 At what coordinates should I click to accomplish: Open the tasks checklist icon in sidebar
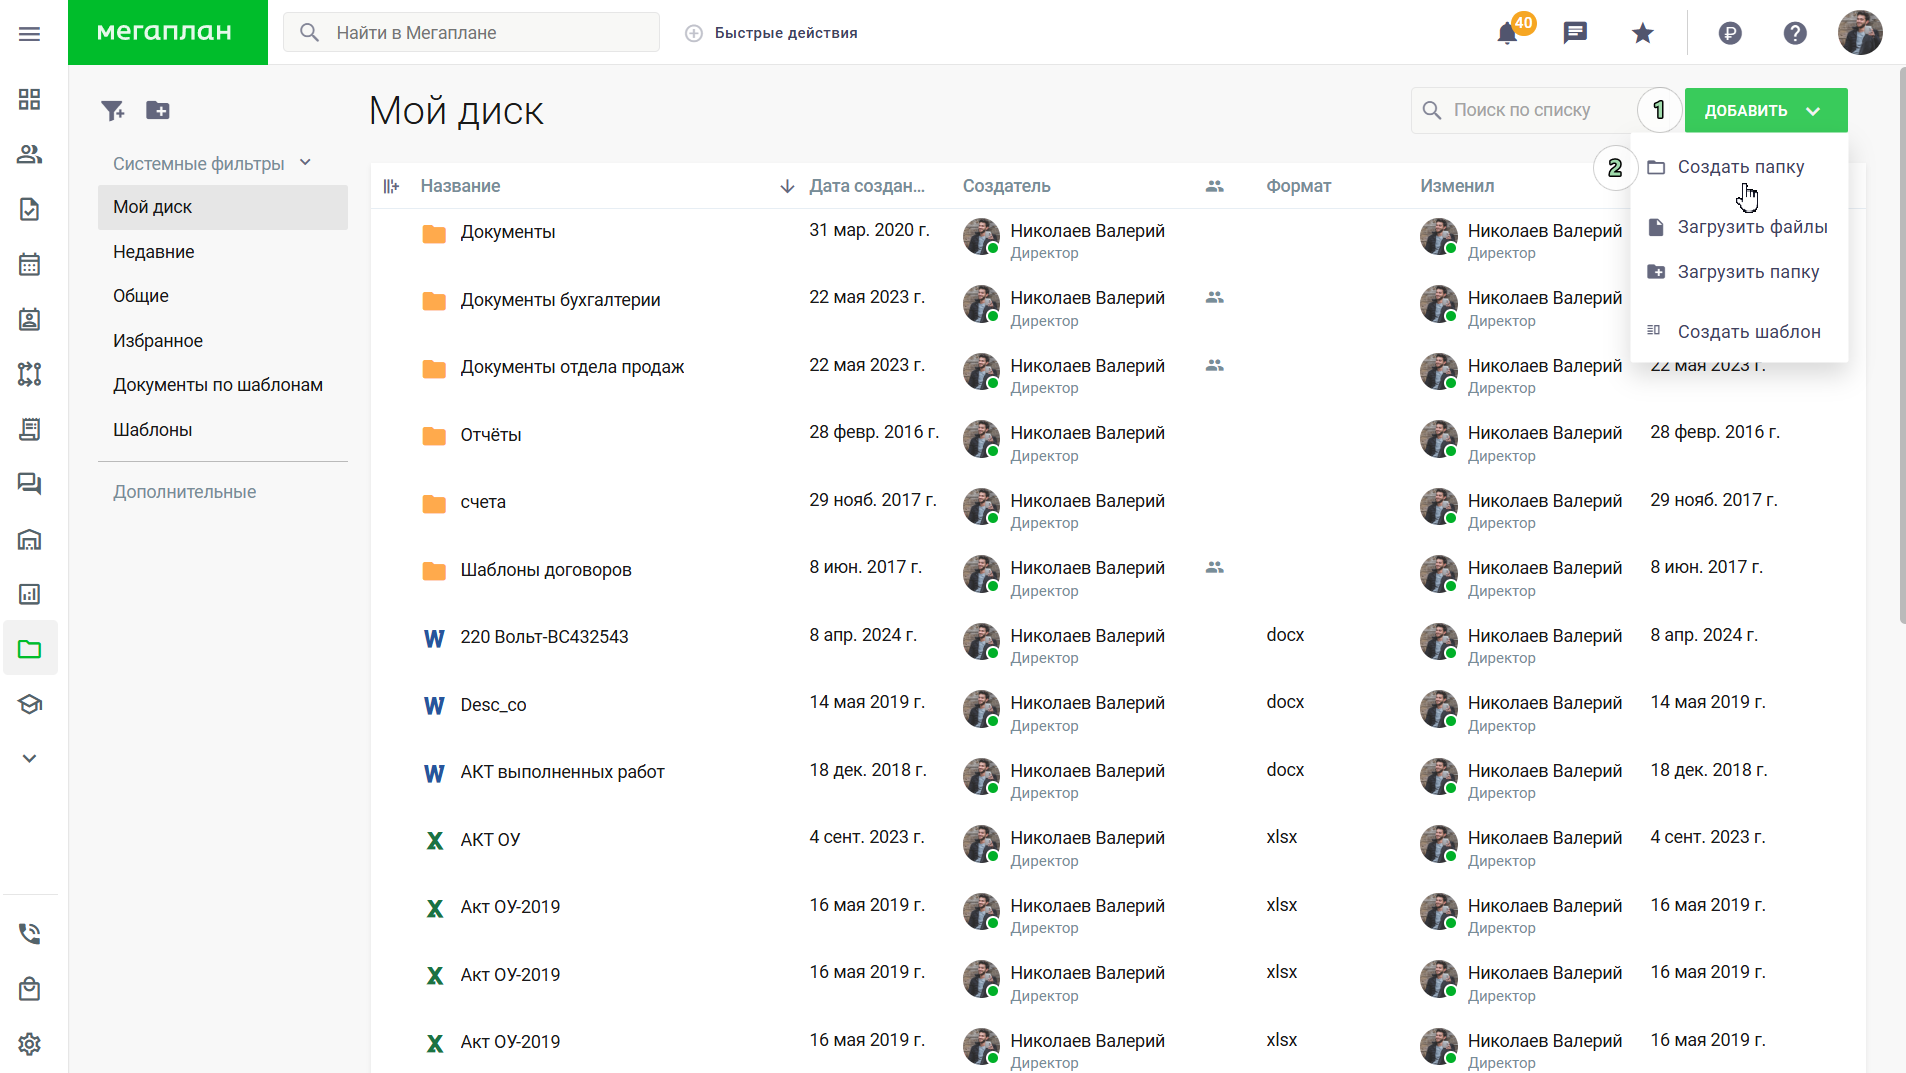pyautogui.click(x=29, y=209)
